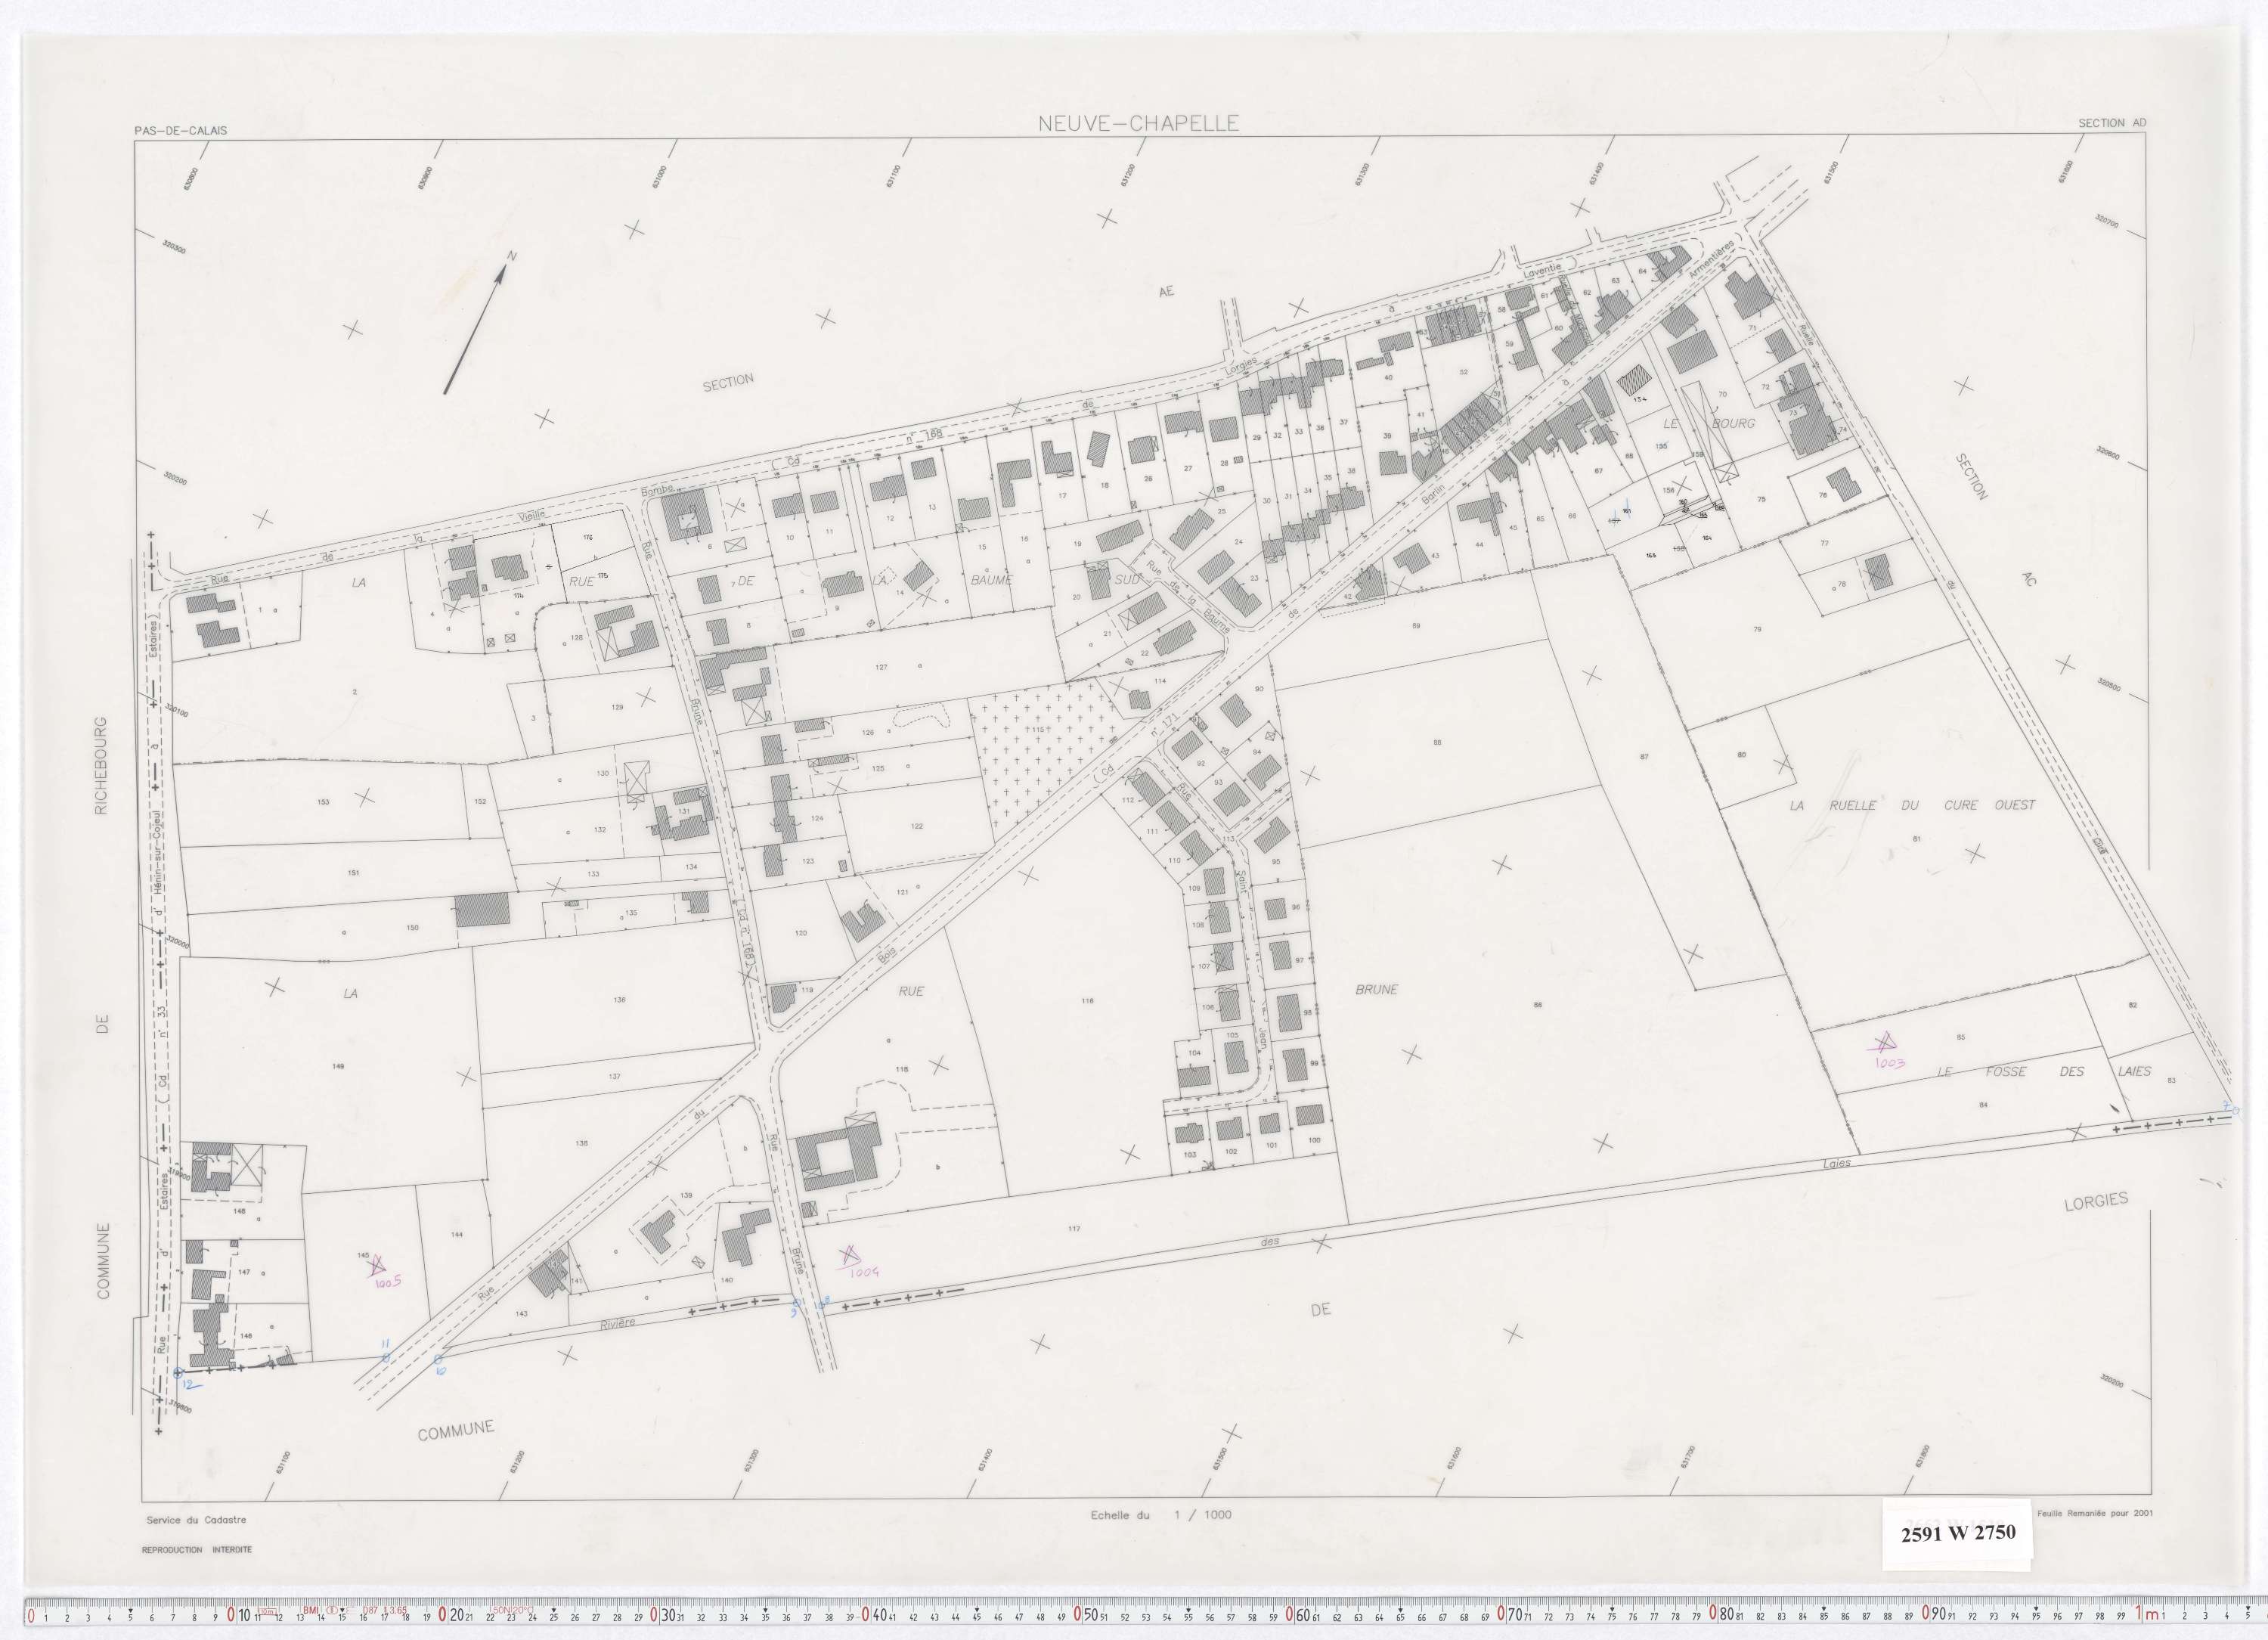
Task: Select parcel number 79
Action: pyautogui.click(x=1757, y=630)
